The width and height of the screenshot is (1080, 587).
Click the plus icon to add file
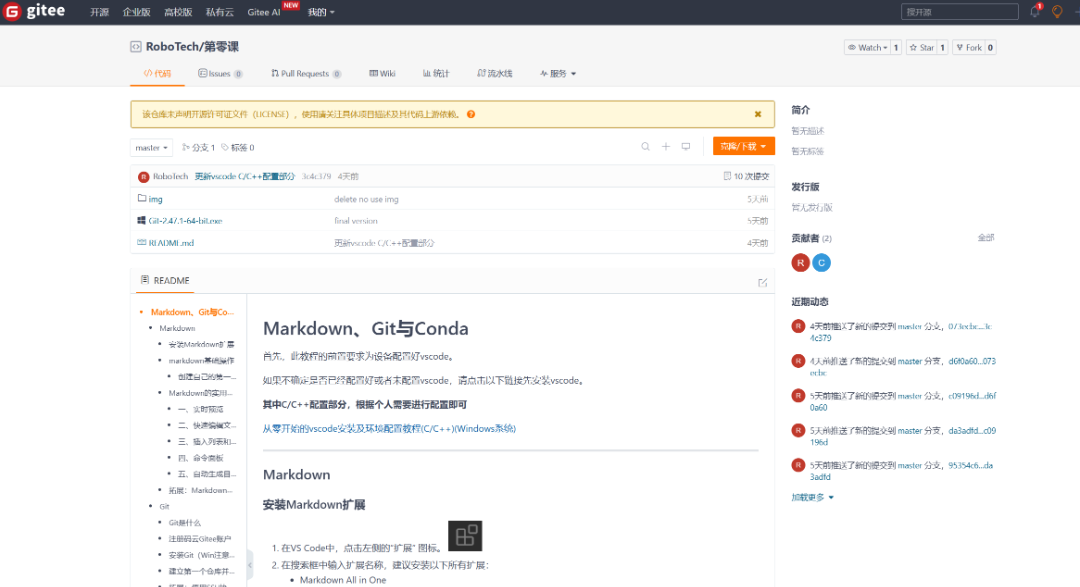[x=666, y=147]
